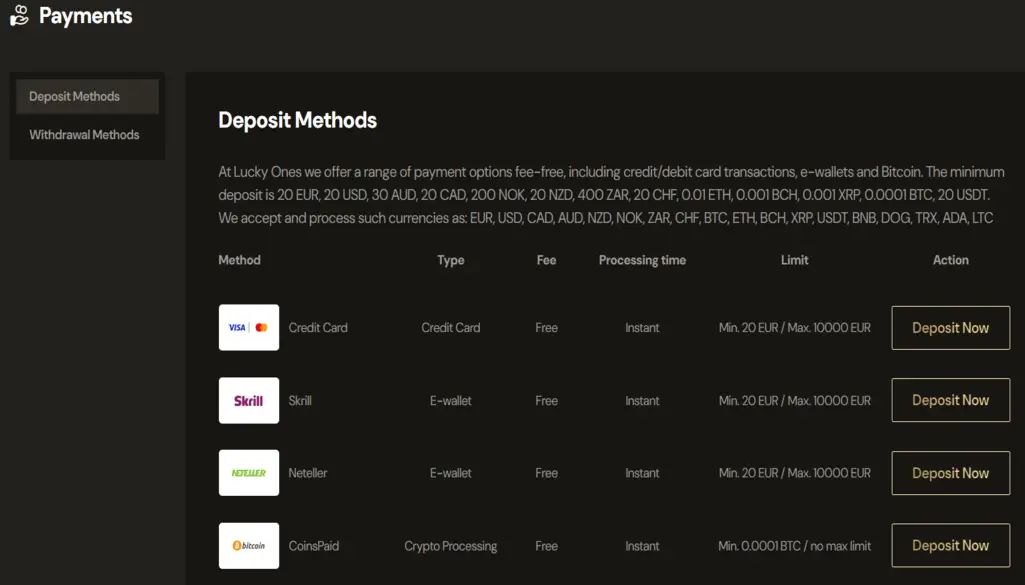Viewport: 1025px width, 585px height.
Task: Click the Neteller method name
Action: point(308,473)
